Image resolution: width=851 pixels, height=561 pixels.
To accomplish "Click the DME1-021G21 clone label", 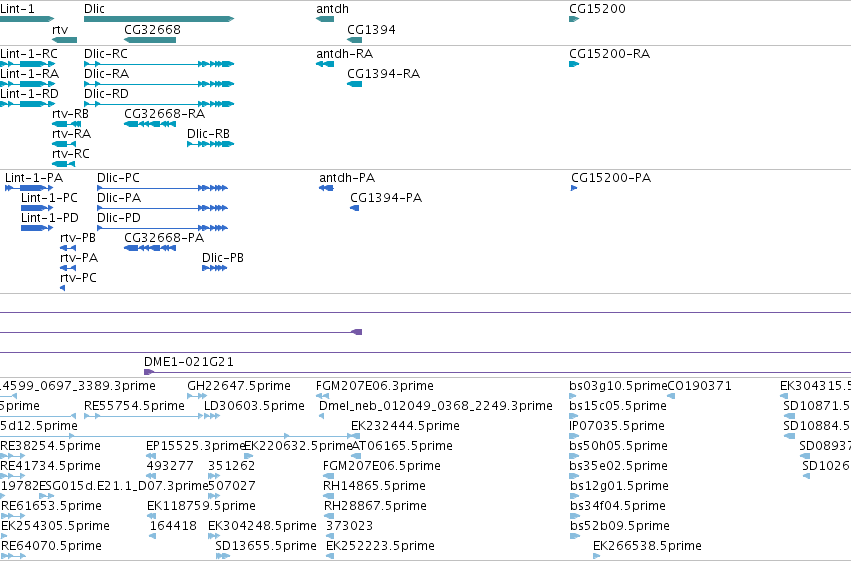I will (189, 361).
